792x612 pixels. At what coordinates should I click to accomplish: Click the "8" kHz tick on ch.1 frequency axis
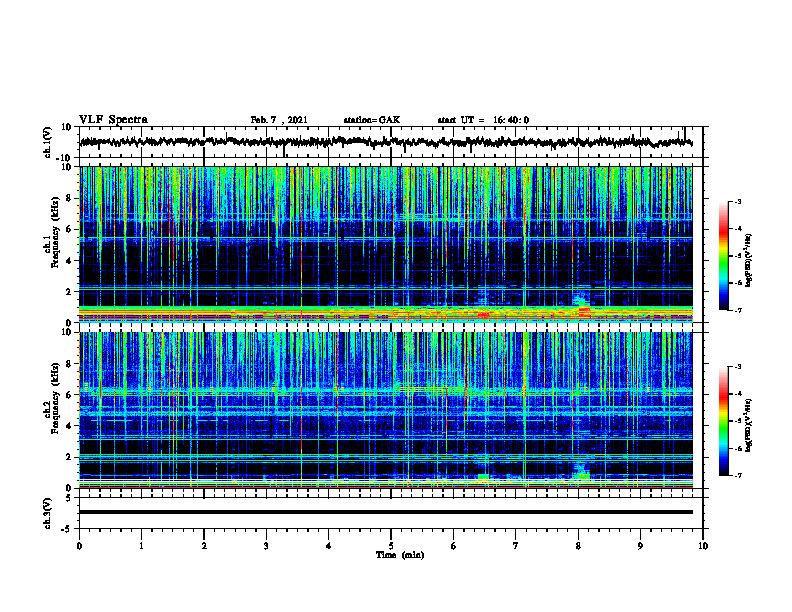pos(69,198)
